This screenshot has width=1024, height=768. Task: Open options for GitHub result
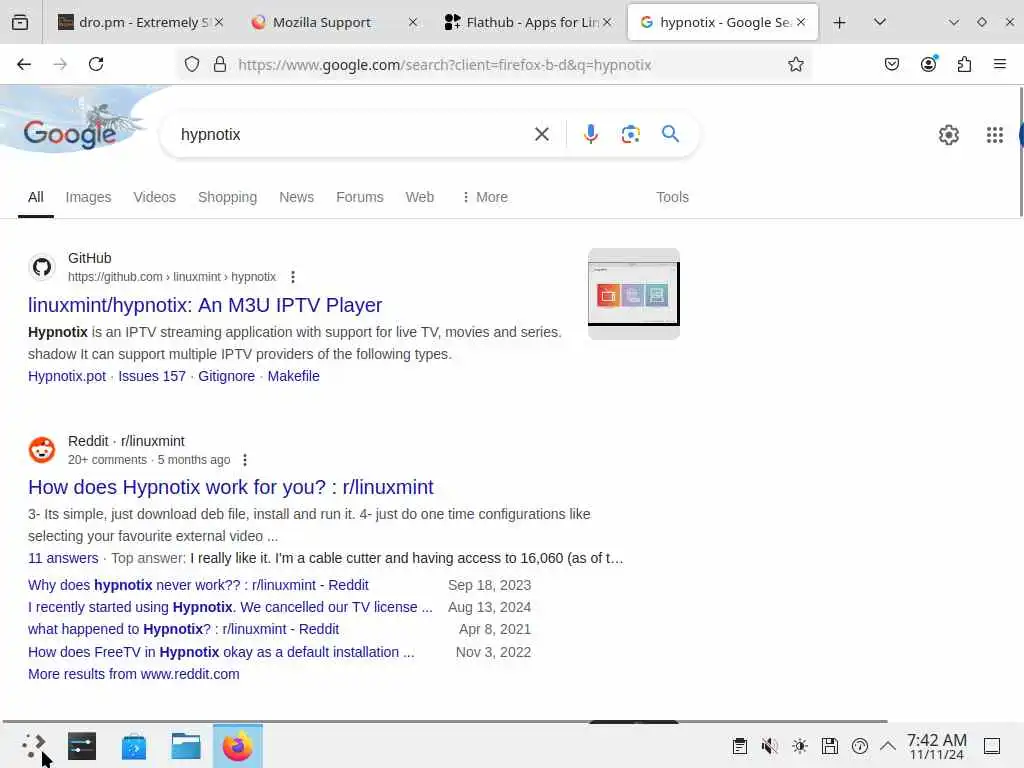[293, 277]
